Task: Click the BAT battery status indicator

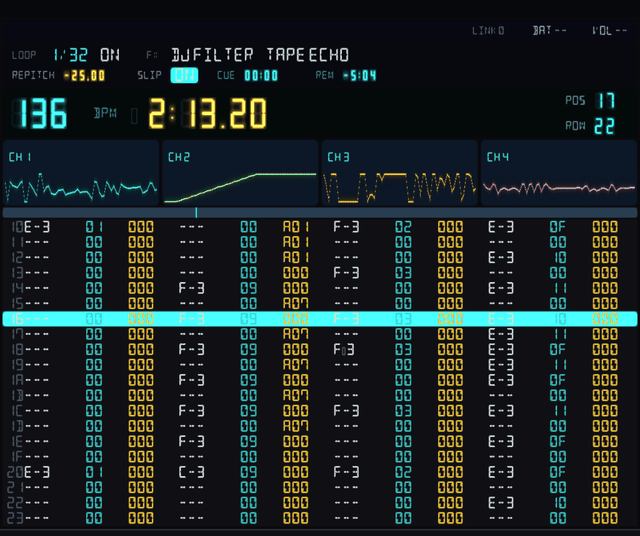Action: coord(549,30)
